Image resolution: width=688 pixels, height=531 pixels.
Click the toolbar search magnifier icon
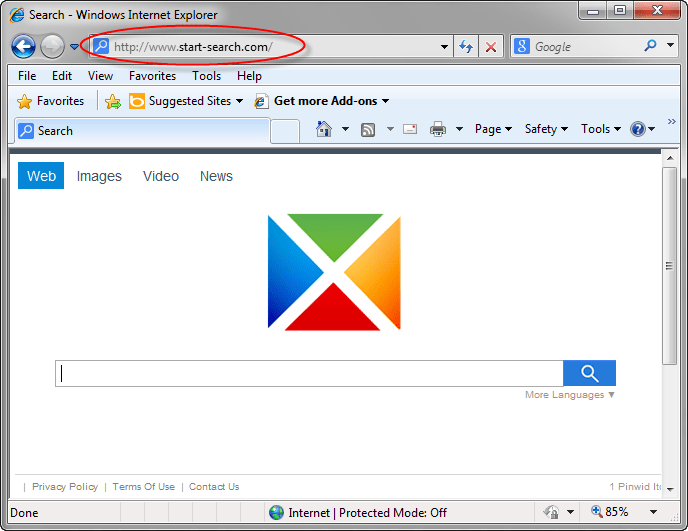(650, 46)
